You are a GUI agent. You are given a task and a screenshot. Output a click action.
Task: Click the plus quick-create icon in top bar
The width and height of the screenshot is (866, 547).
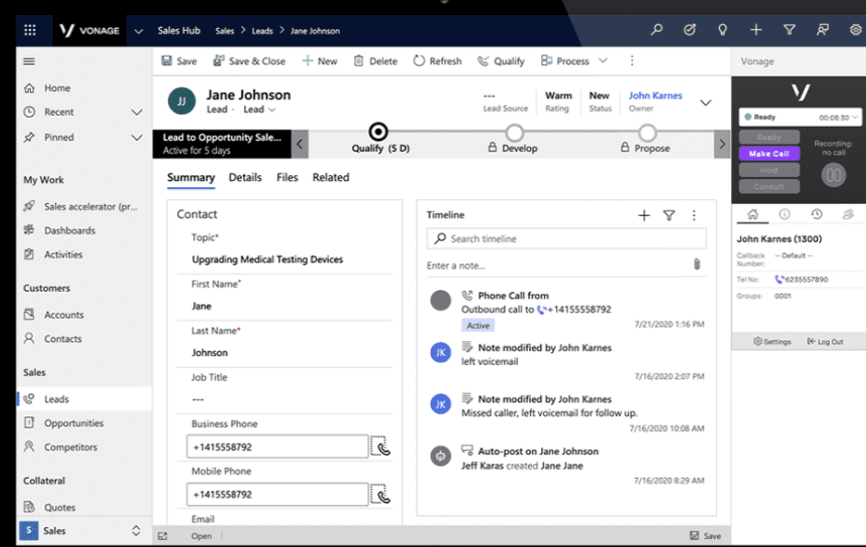pyautogui.click(x=756, y=30)
